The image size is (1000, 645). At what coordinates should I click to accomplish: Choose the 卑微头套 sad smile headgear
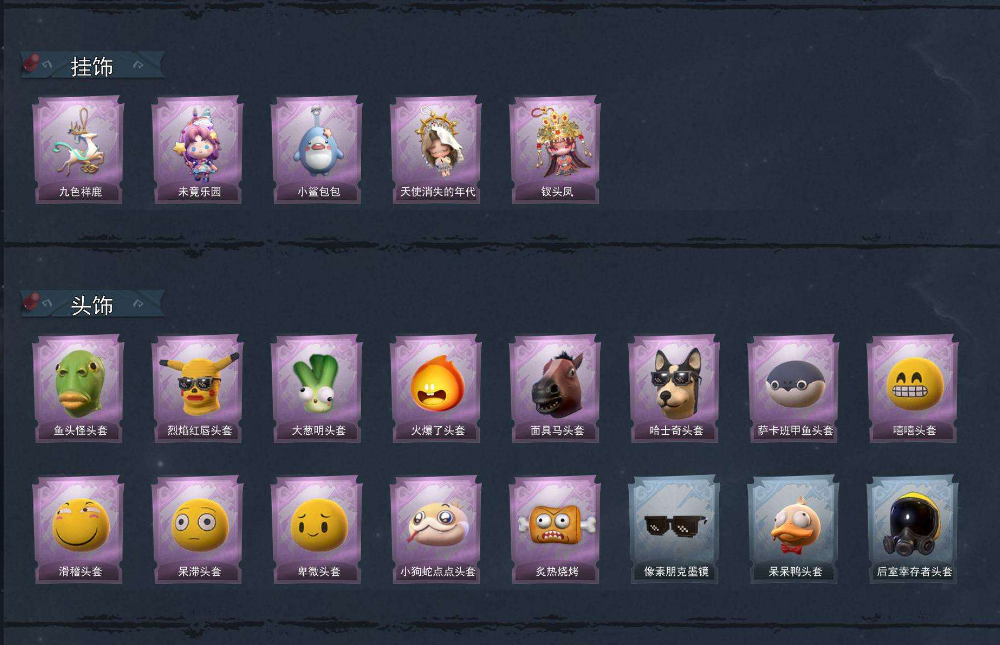tap(317, 530)
